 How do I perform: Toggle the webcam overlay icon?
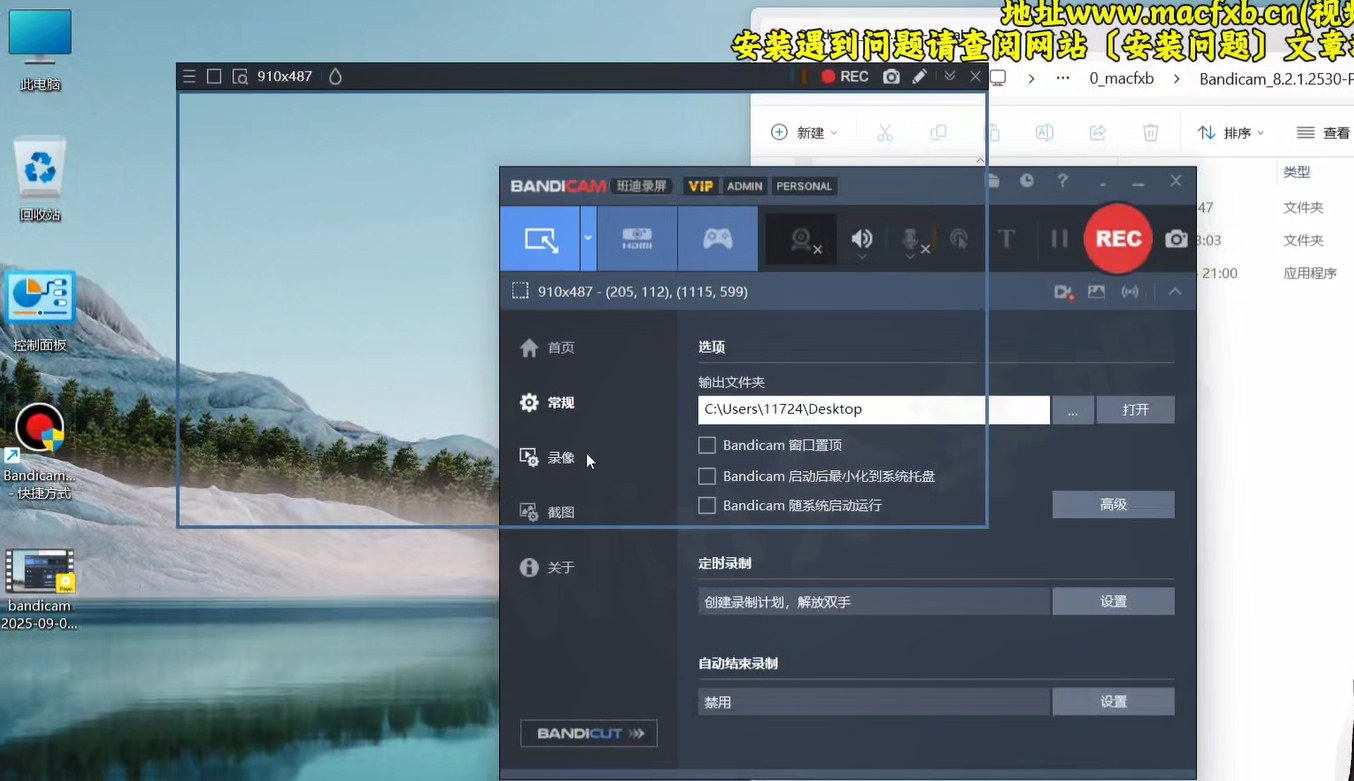[x=801, y=240]
